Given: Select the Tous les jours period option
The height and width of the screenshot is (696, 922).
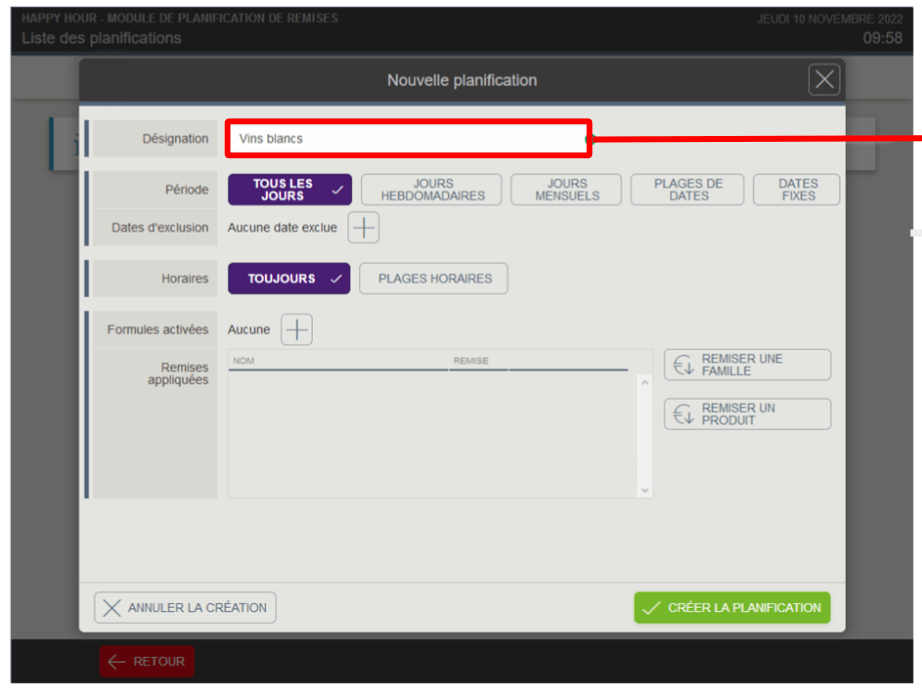Looking at the screenshot, I should 290,189.
